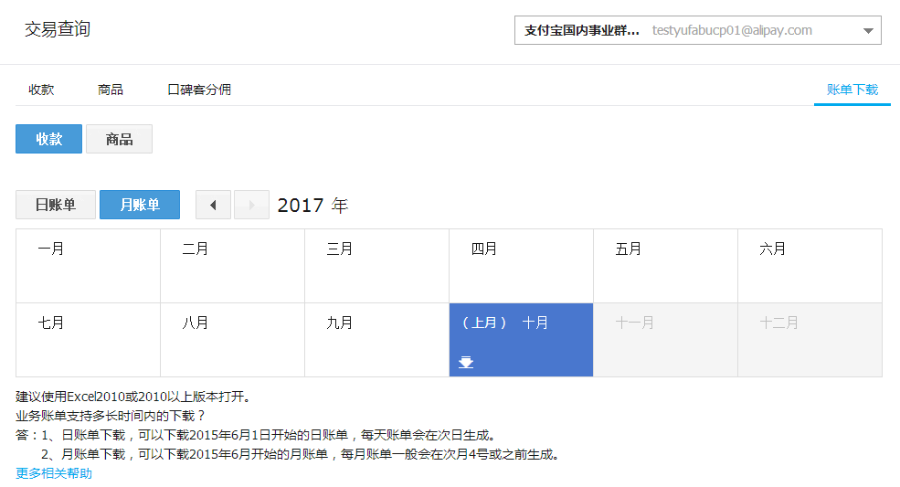This screenshot has height=487, width=900.
Task: Select 九月 cell
Action: coord(377,340)
